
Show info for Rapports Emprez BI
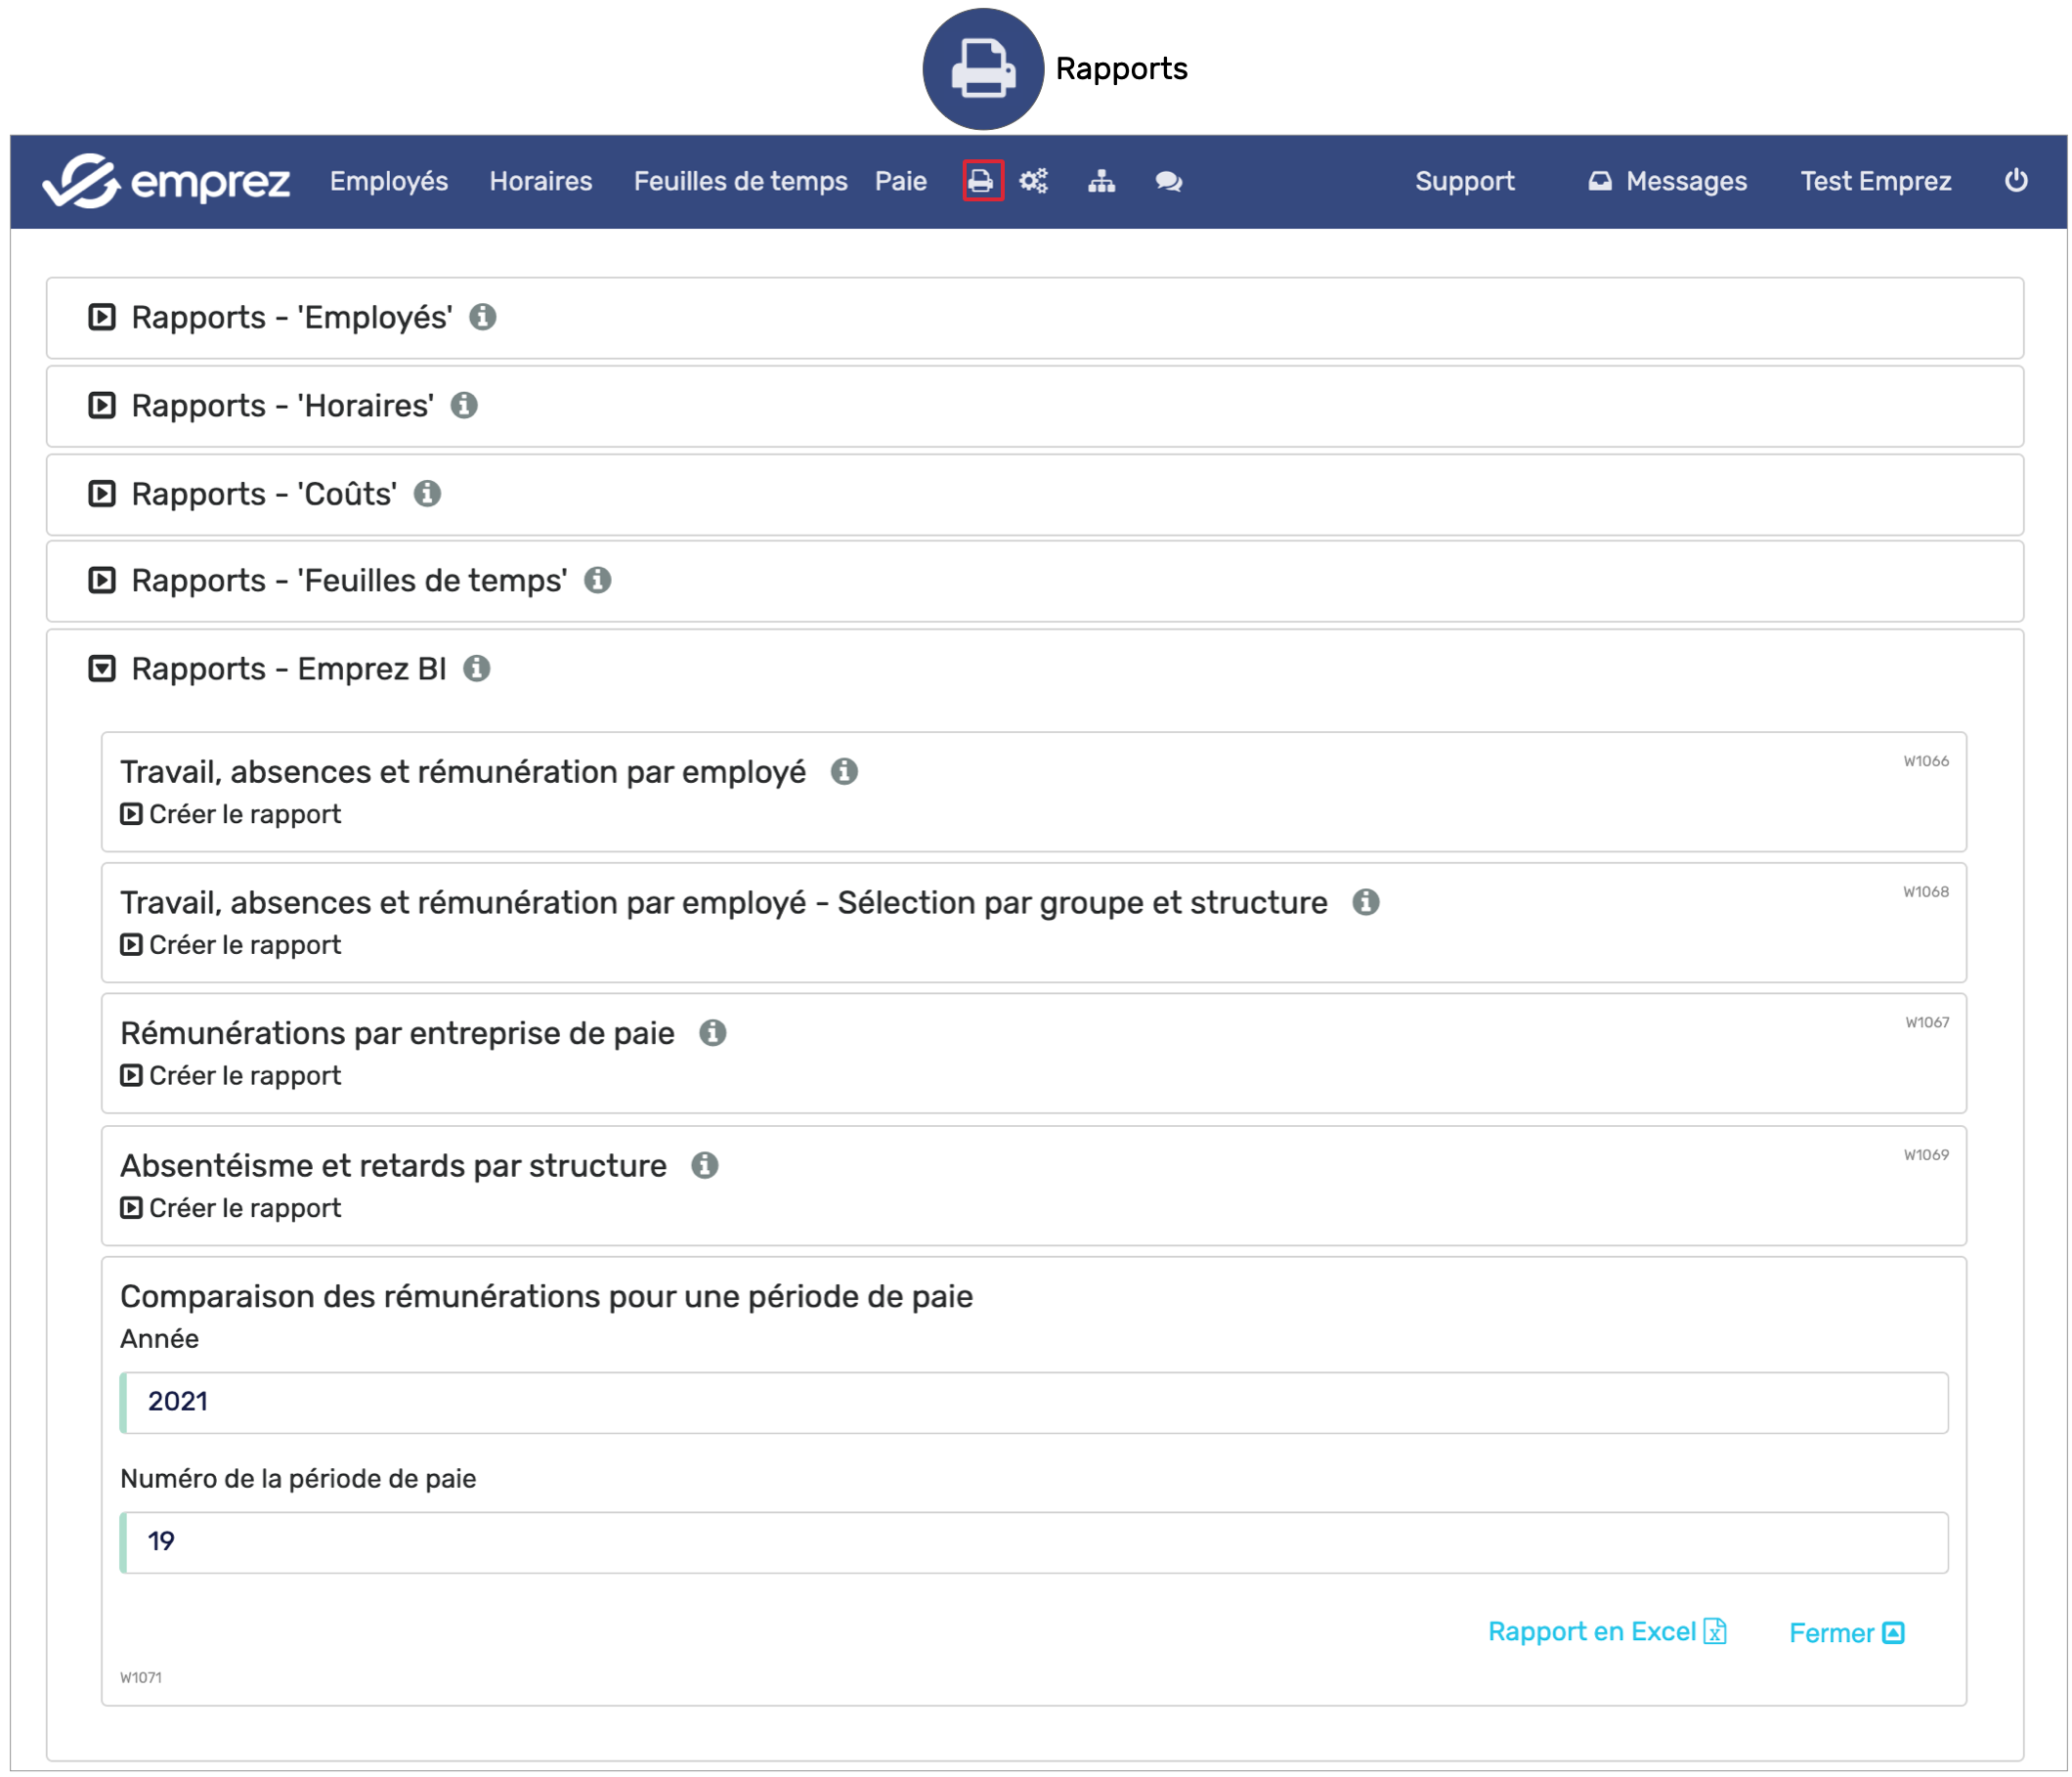[x=477, y=669]
